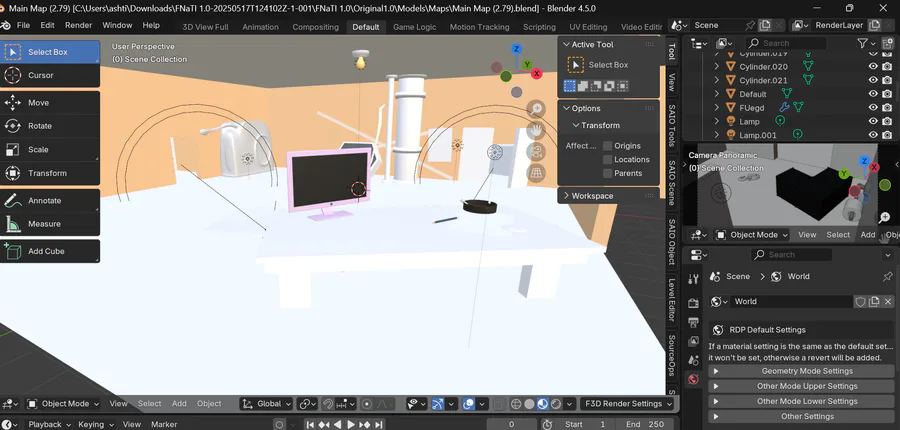Screen dimensions: 900x430
Task: Click Play Animation button in timeline
Action: click(351, 425)
